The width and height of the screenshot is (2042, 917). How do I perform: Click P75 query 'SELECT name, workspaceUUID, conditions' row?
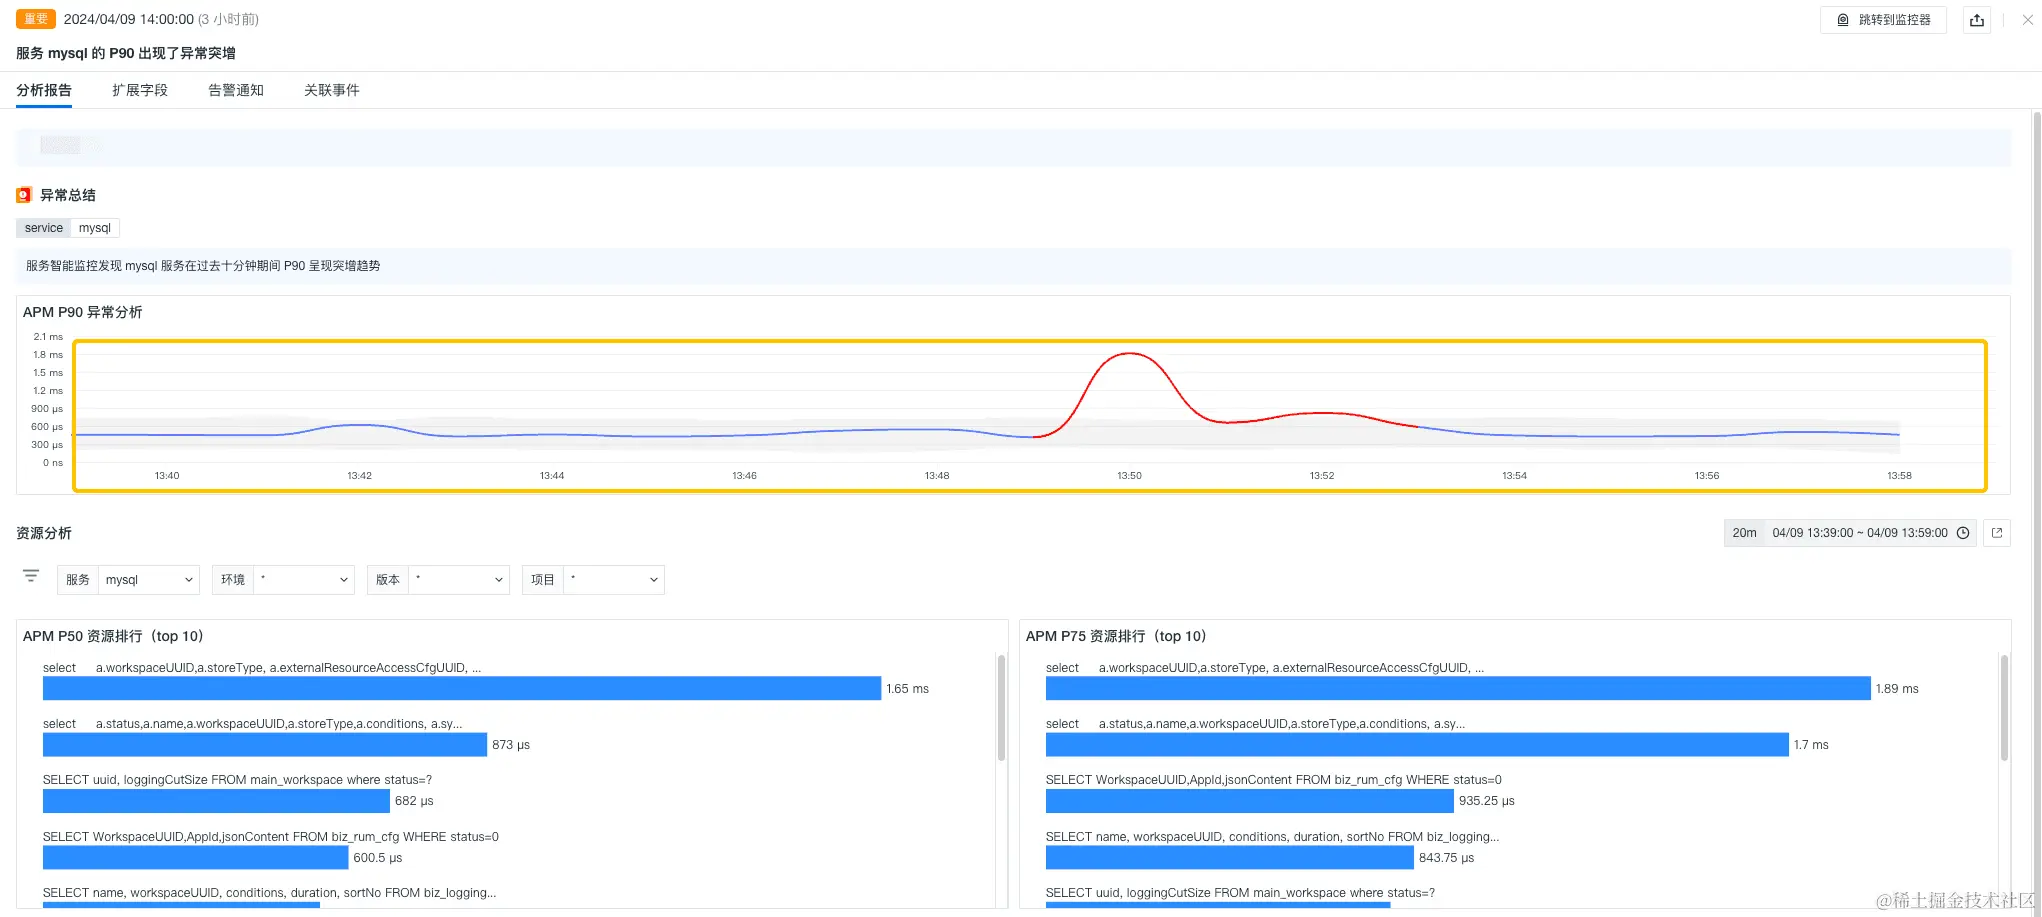[x=1273, y=837]
